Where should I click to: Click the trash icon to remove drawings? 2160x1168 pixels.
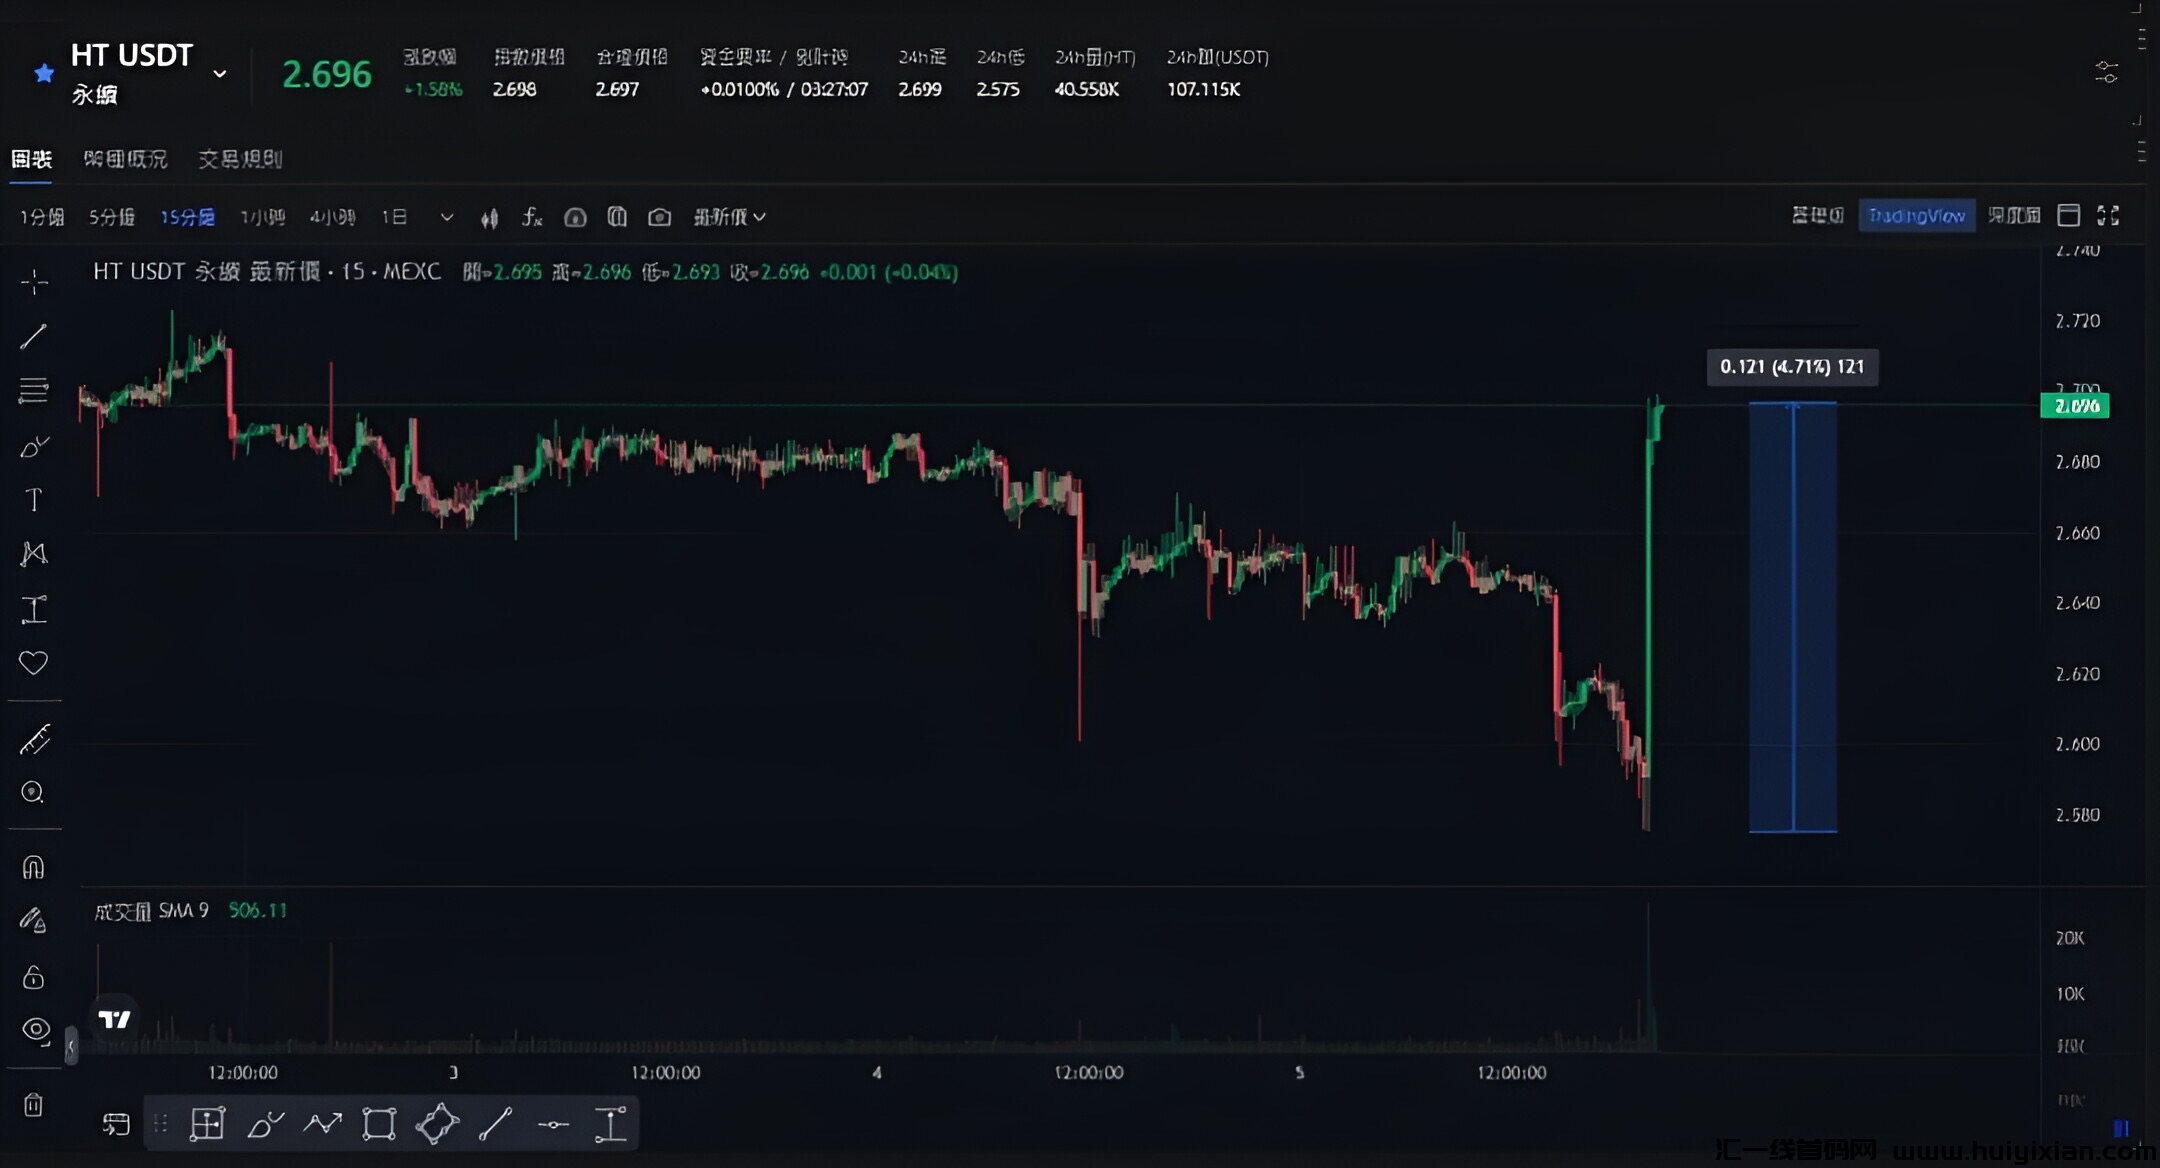pyautogui.click(x=34, y=1105)
